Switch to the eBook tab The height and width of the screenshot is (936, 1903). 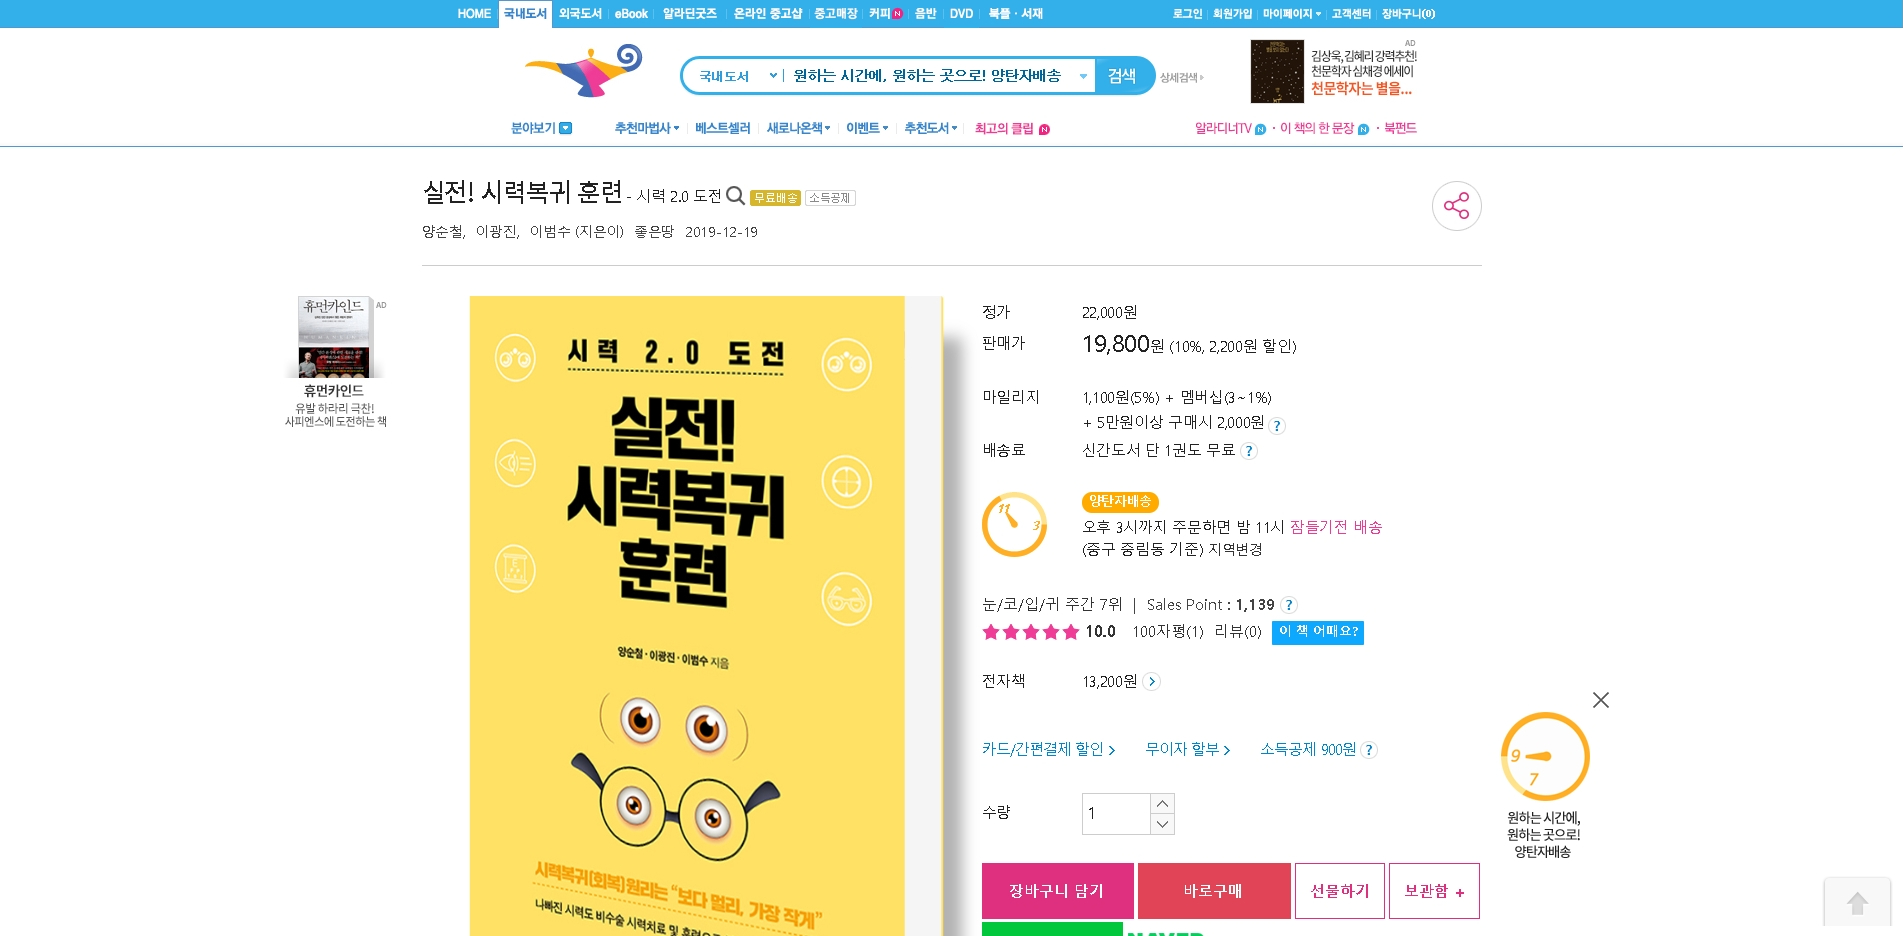pos(631,14)
